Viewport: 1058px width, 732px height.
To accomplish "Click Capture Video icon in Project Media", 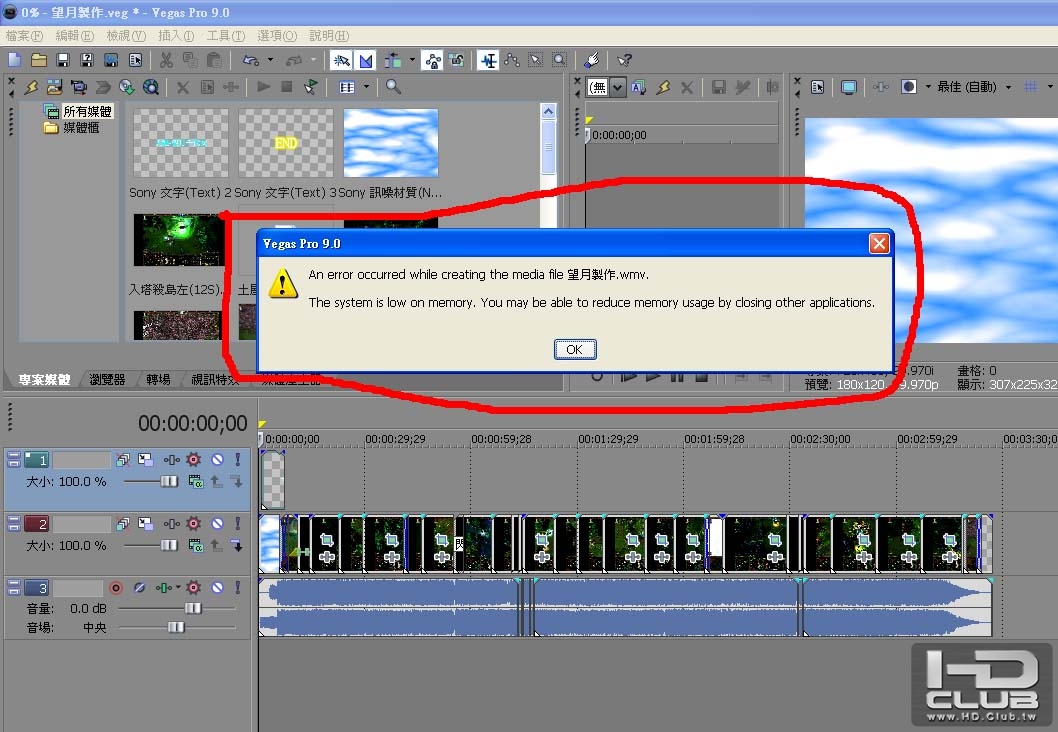I will pyautogui.click(x=78, y=87).
